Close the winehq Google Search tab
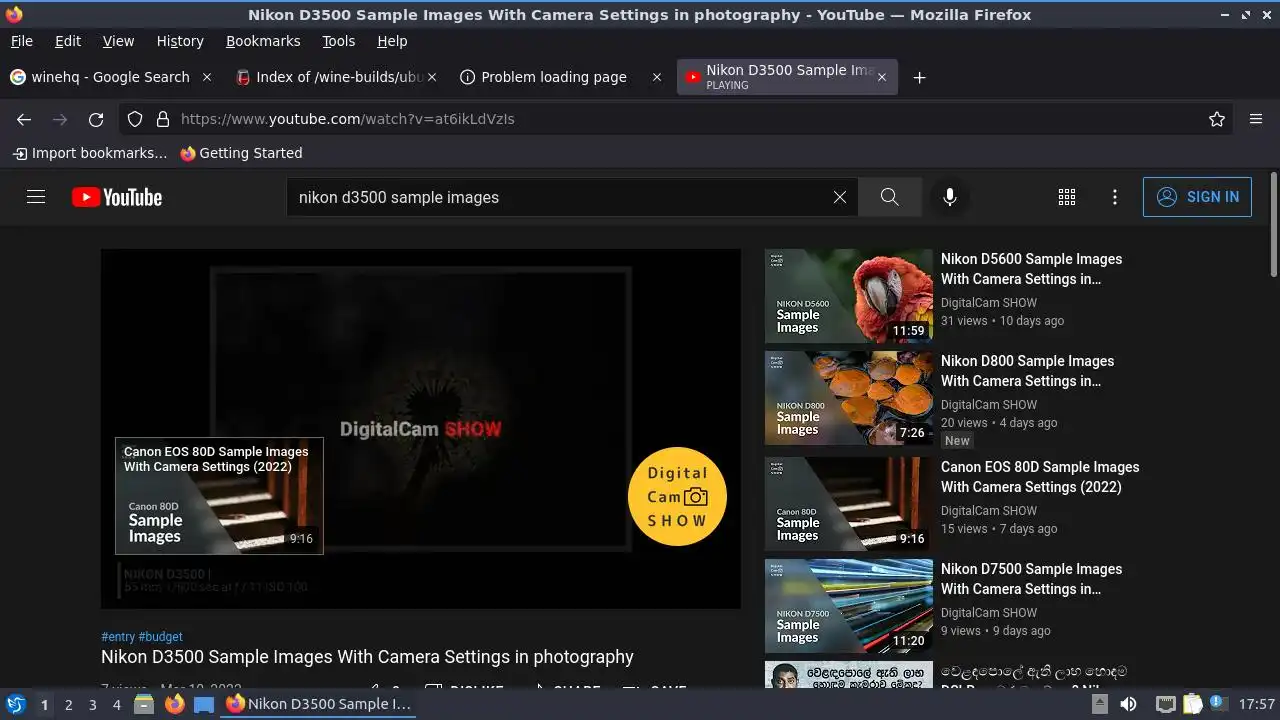 tap(207, 77)
